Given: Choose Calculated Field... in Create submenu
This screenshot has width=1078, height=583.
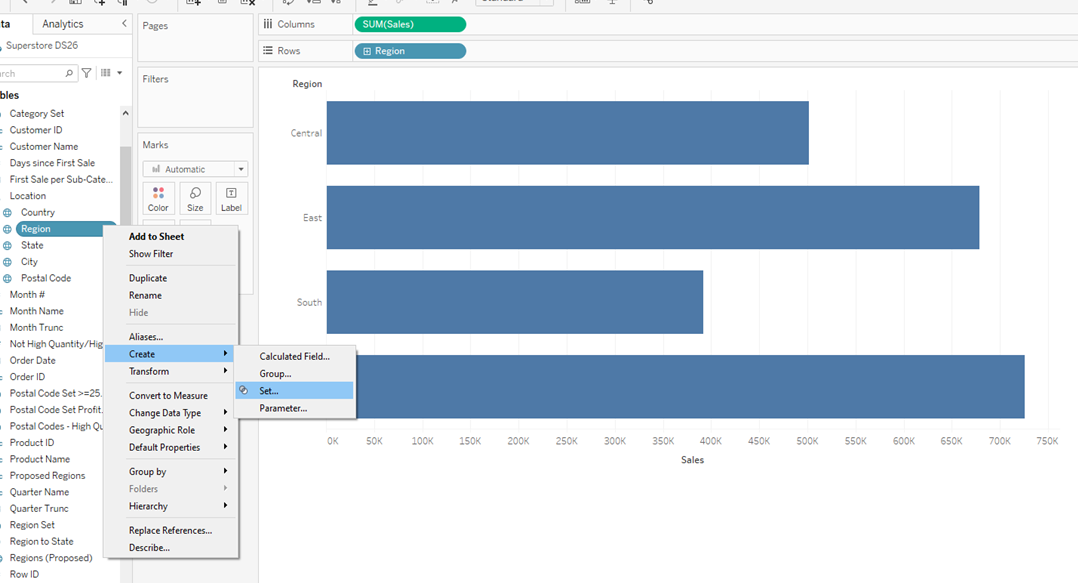Looking at the screenshot, I should click(294, 356).
